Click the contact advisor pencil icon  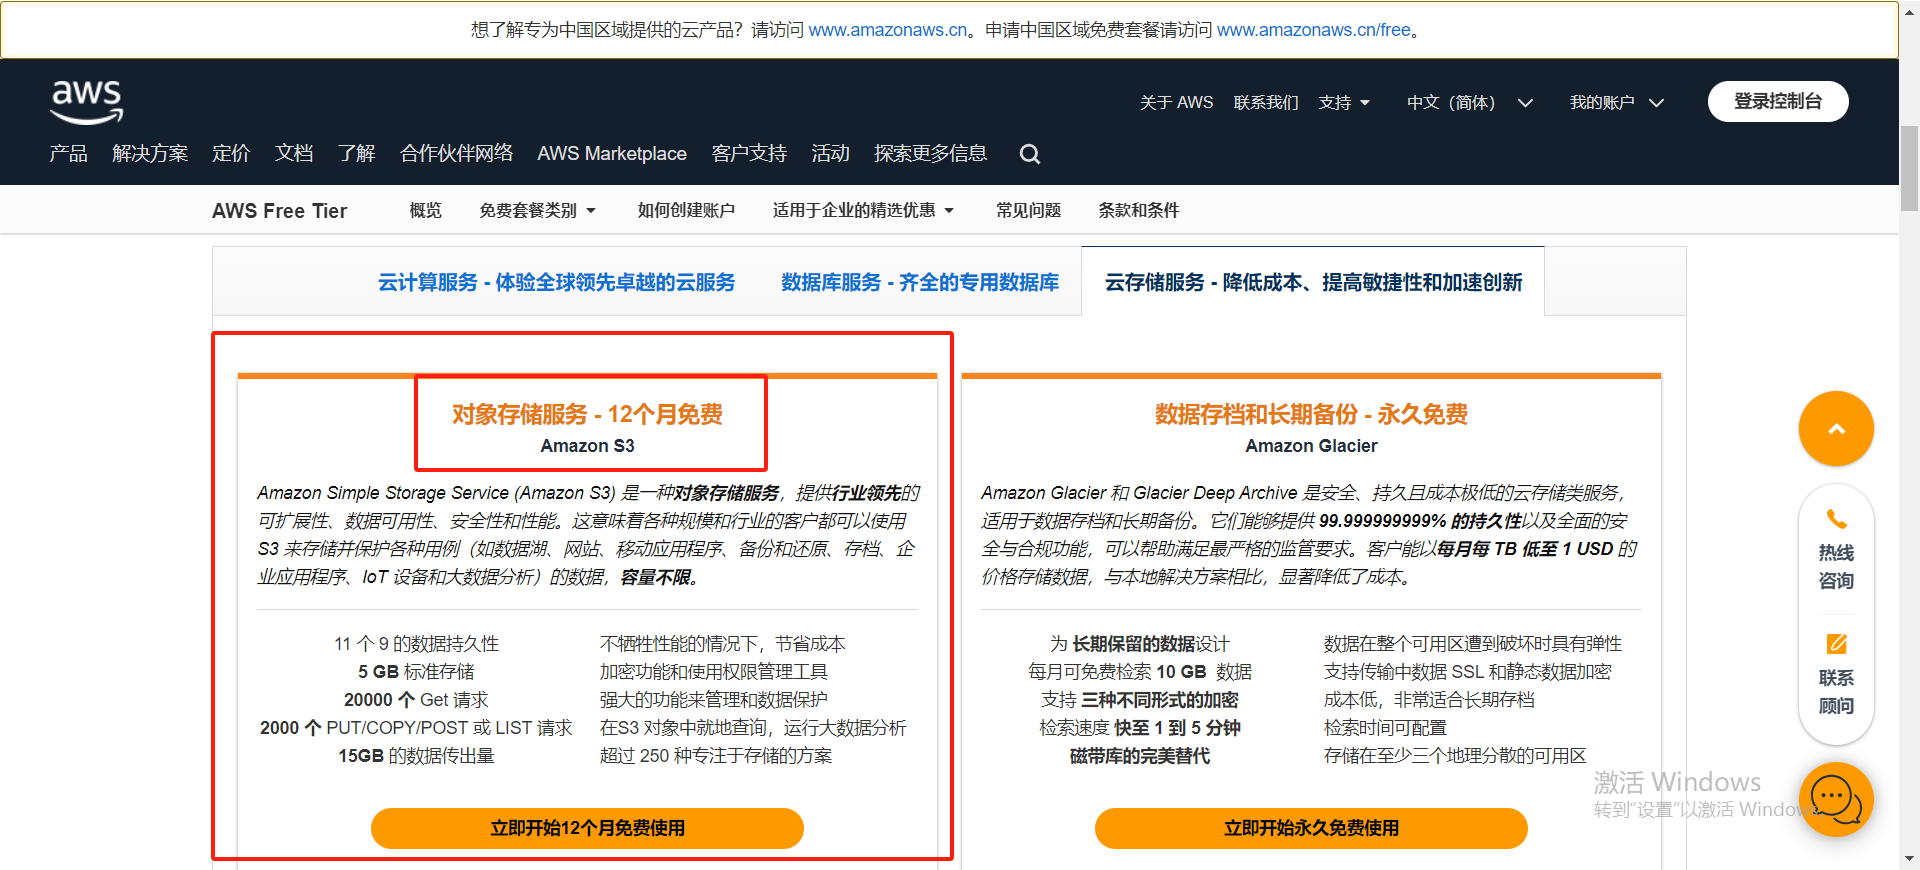(1836, 644)
